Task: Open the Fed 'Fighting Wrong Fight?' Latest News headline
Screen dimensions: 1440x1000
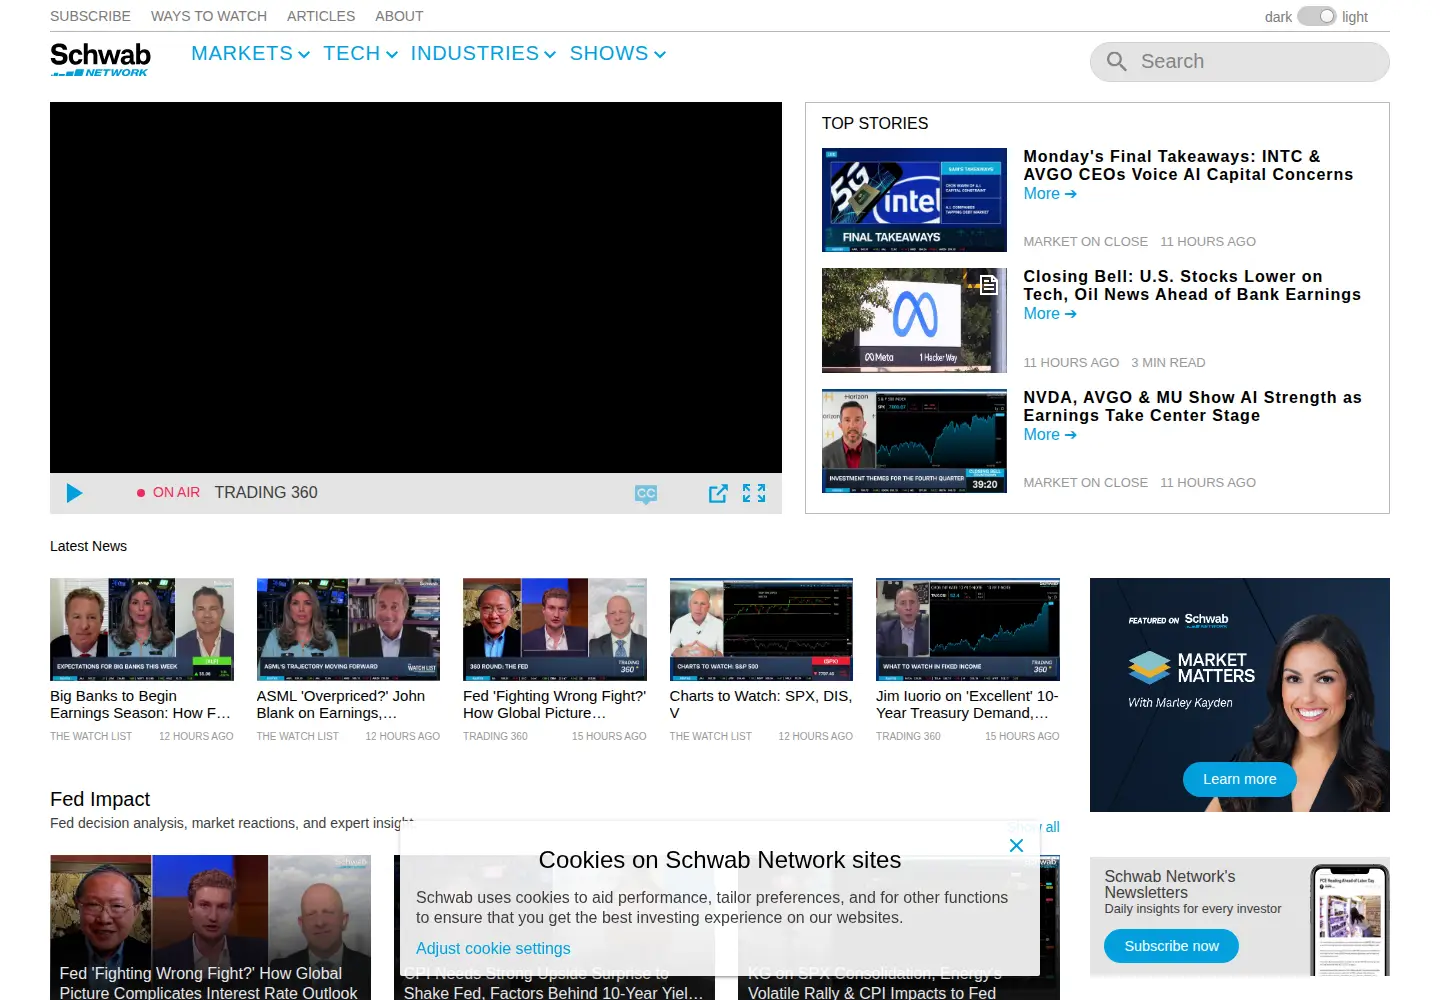Action: [x=554, y=704]
